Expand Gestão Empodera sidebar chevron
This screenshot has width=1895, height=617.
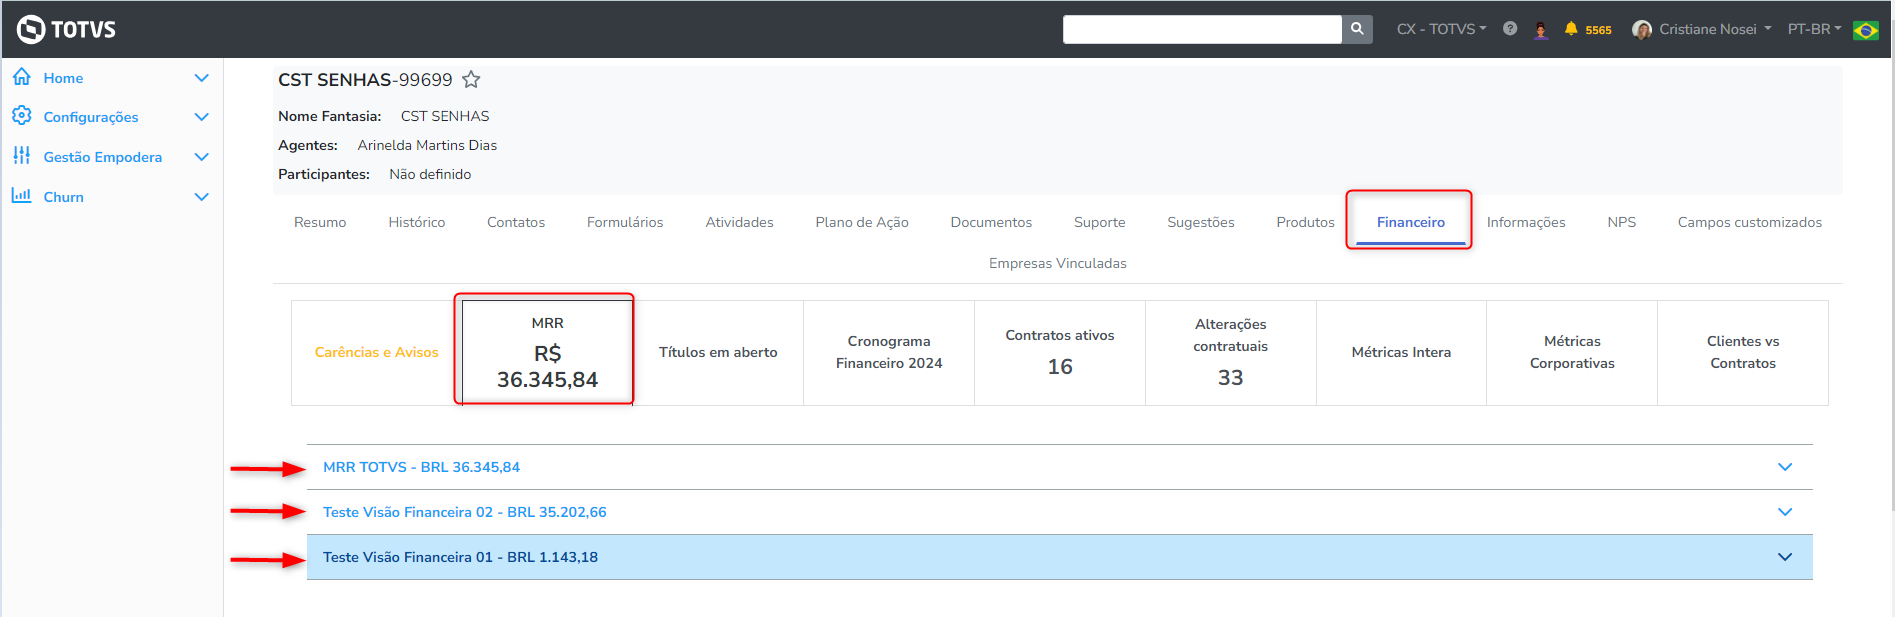(201, 157)
